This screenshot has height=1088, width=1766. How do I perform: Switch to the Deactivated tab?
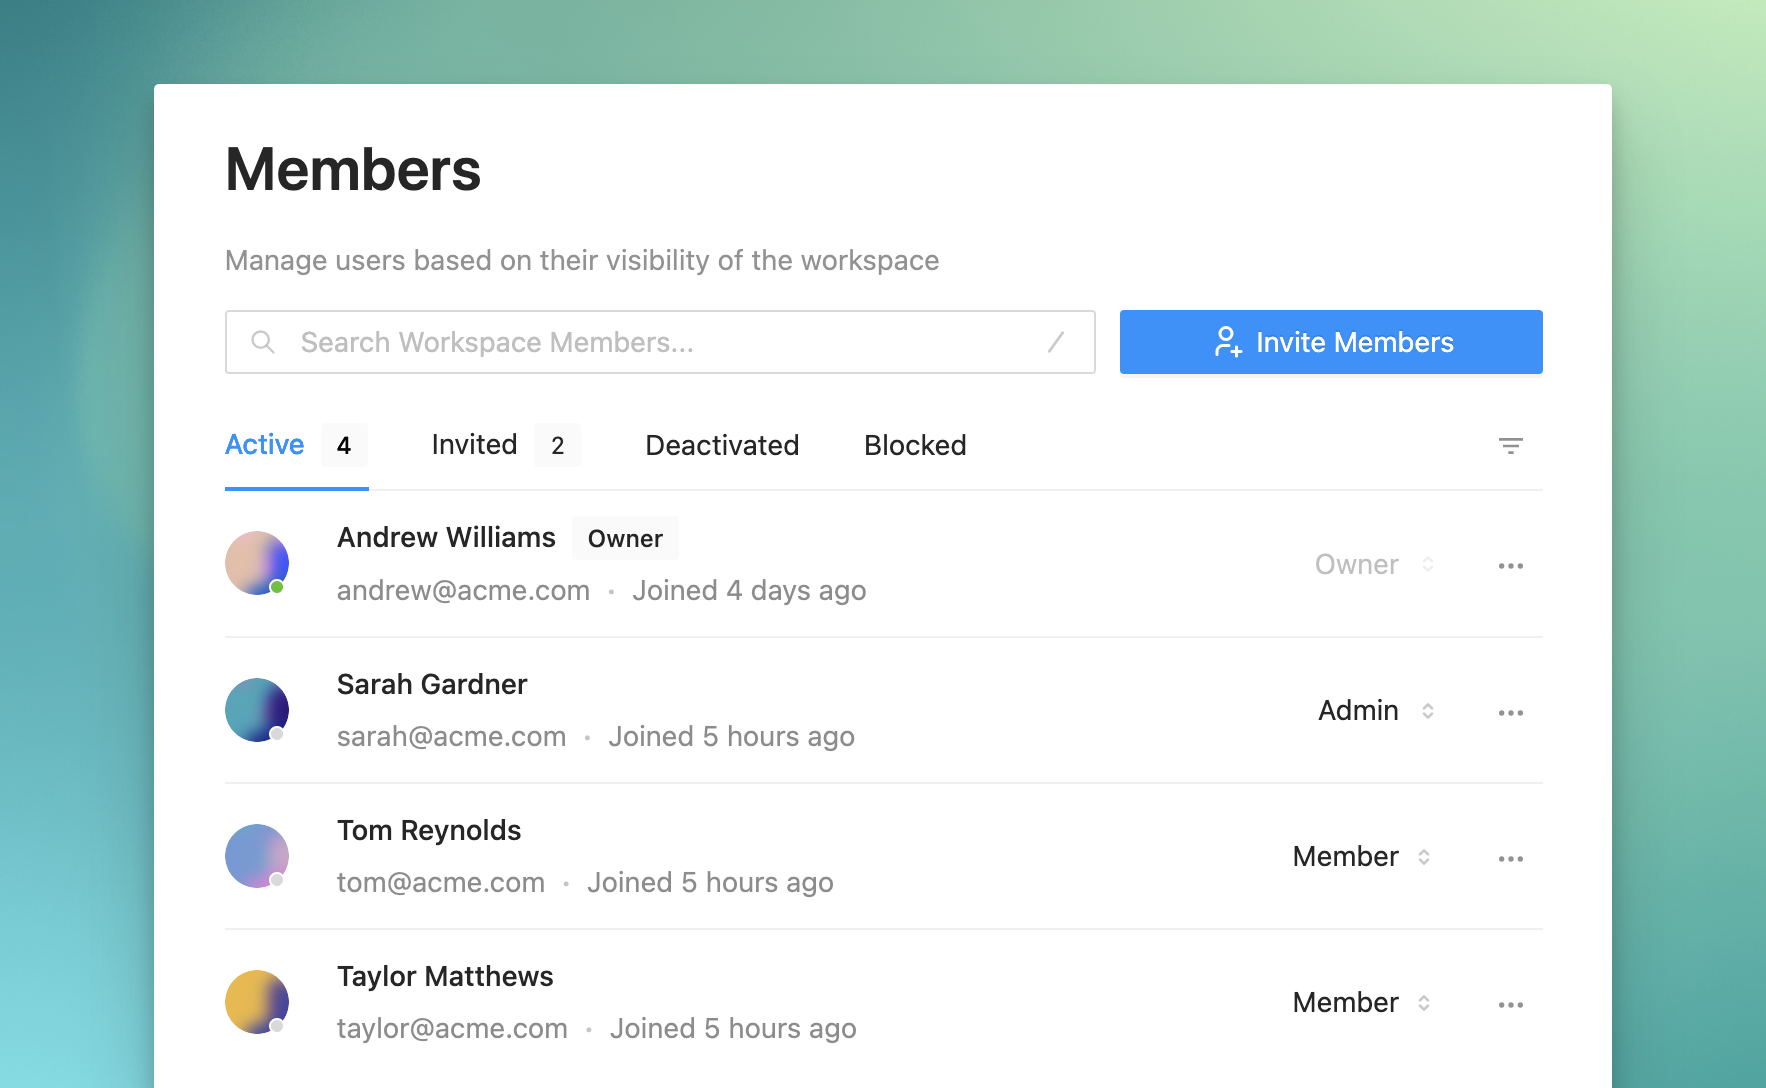[x=722, y=445]
